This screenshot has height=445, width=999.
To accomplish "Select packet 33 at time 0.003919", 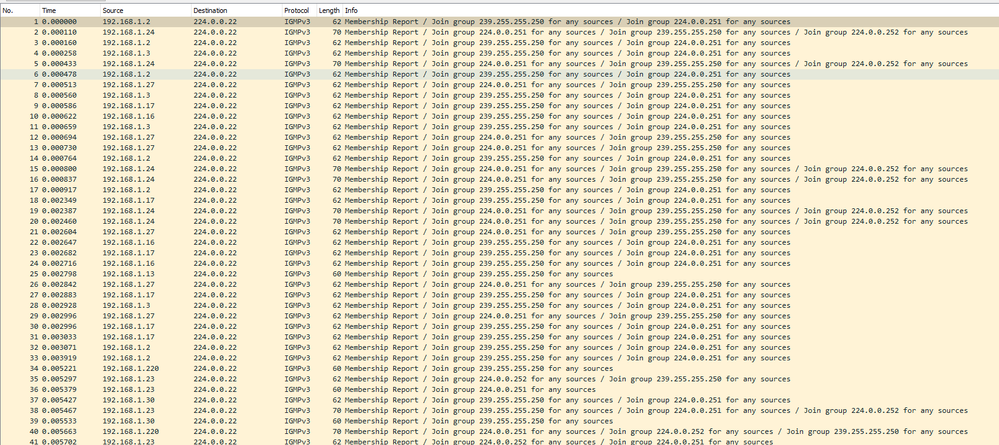I will 500,358.
